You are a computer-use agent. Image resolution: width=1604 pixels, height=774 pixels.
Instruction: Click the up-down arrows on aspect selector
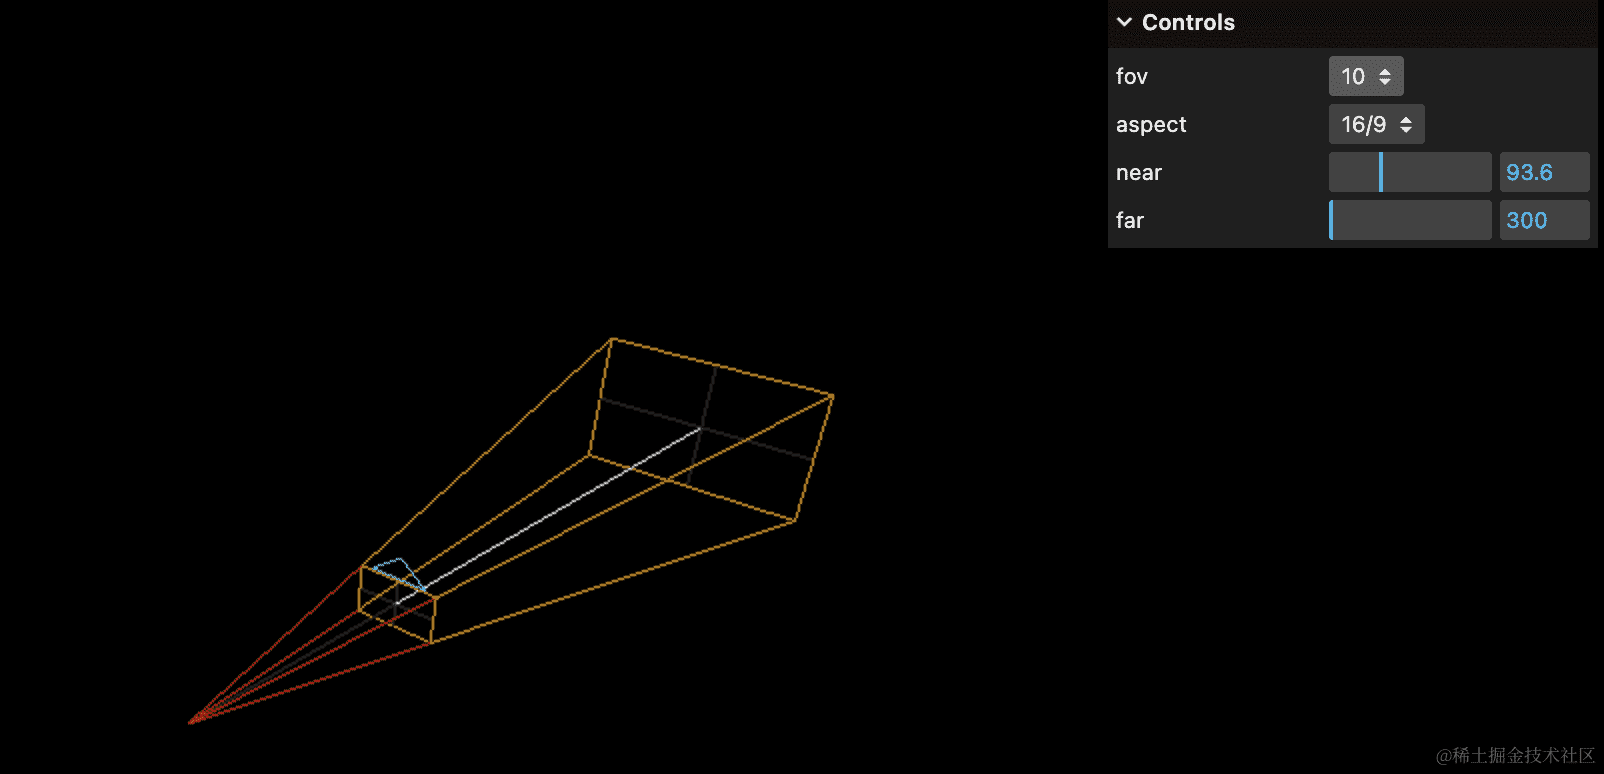click(x=1406, y=124)
